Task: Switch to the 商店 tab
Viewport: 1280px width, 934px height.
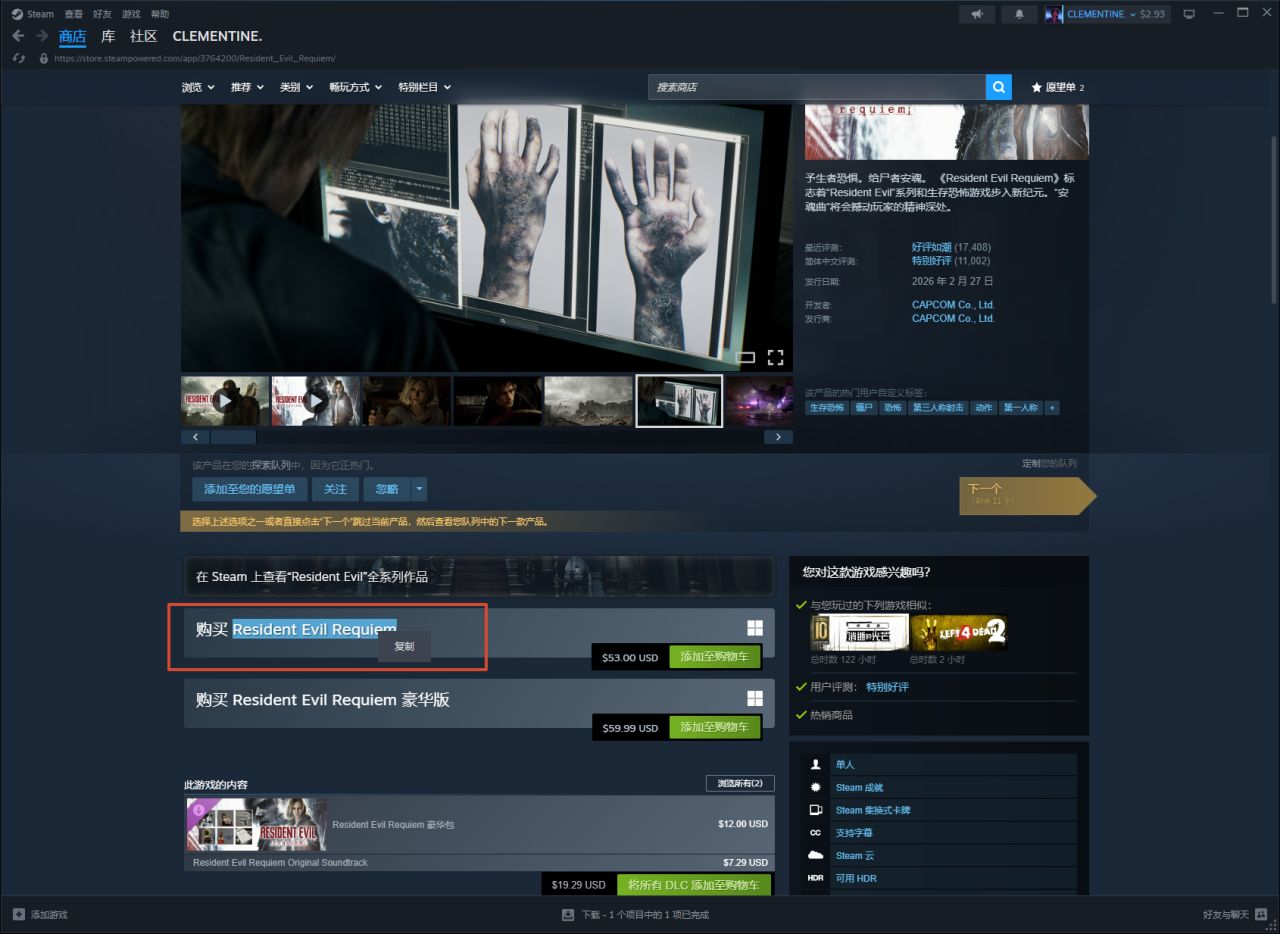Action: coord(73,36)
